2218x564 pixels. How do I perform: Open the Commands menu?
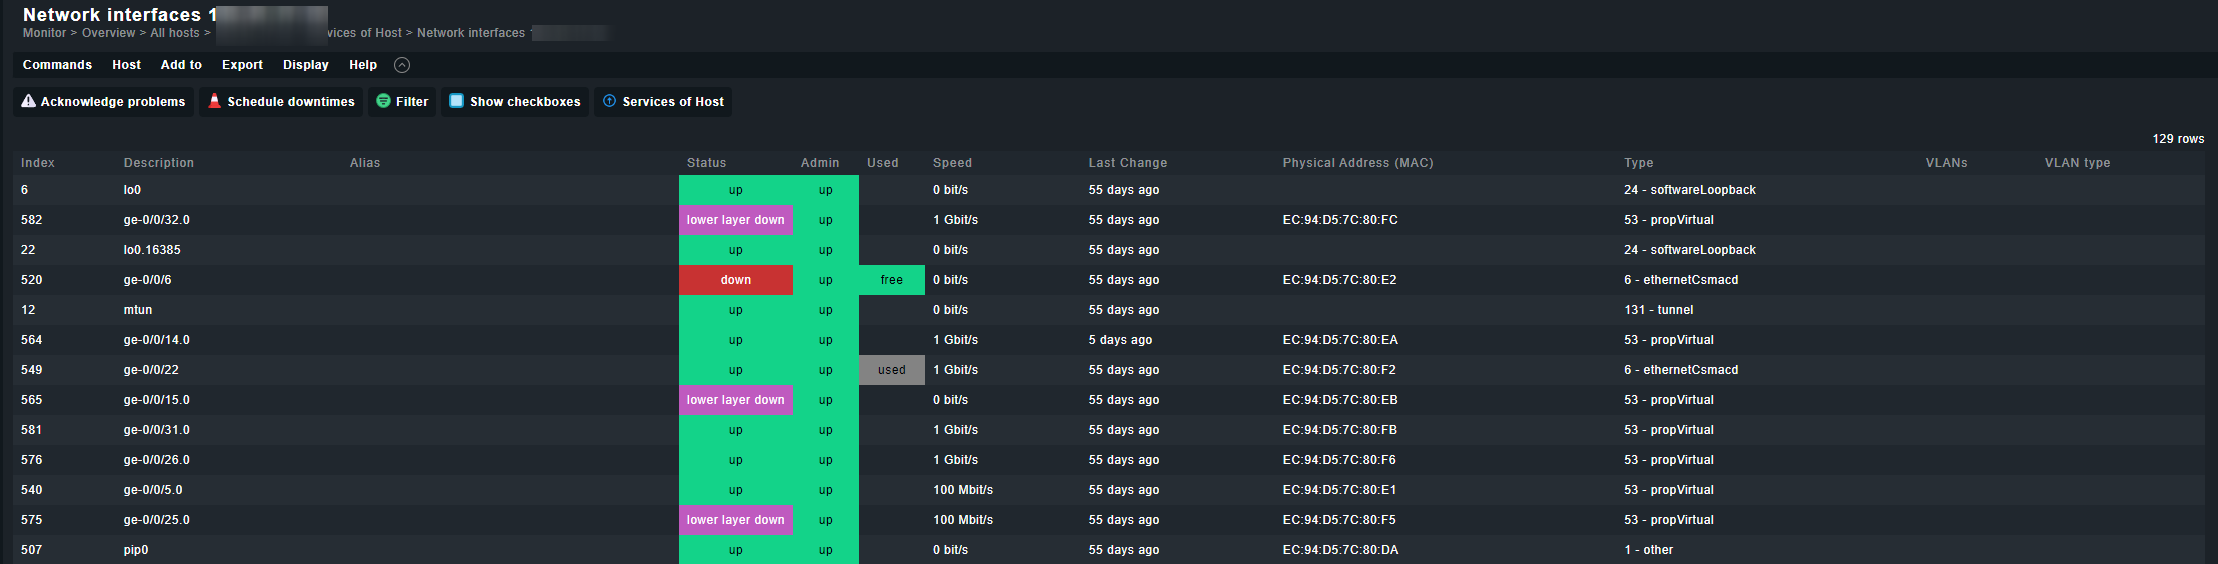[57, 65]
